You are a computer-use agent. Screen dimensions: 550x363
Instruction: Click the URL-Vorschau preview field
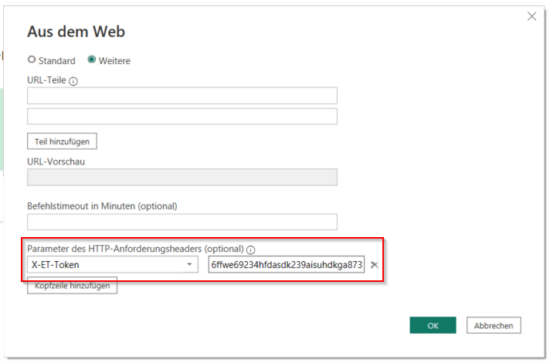[x=182, y=177]
